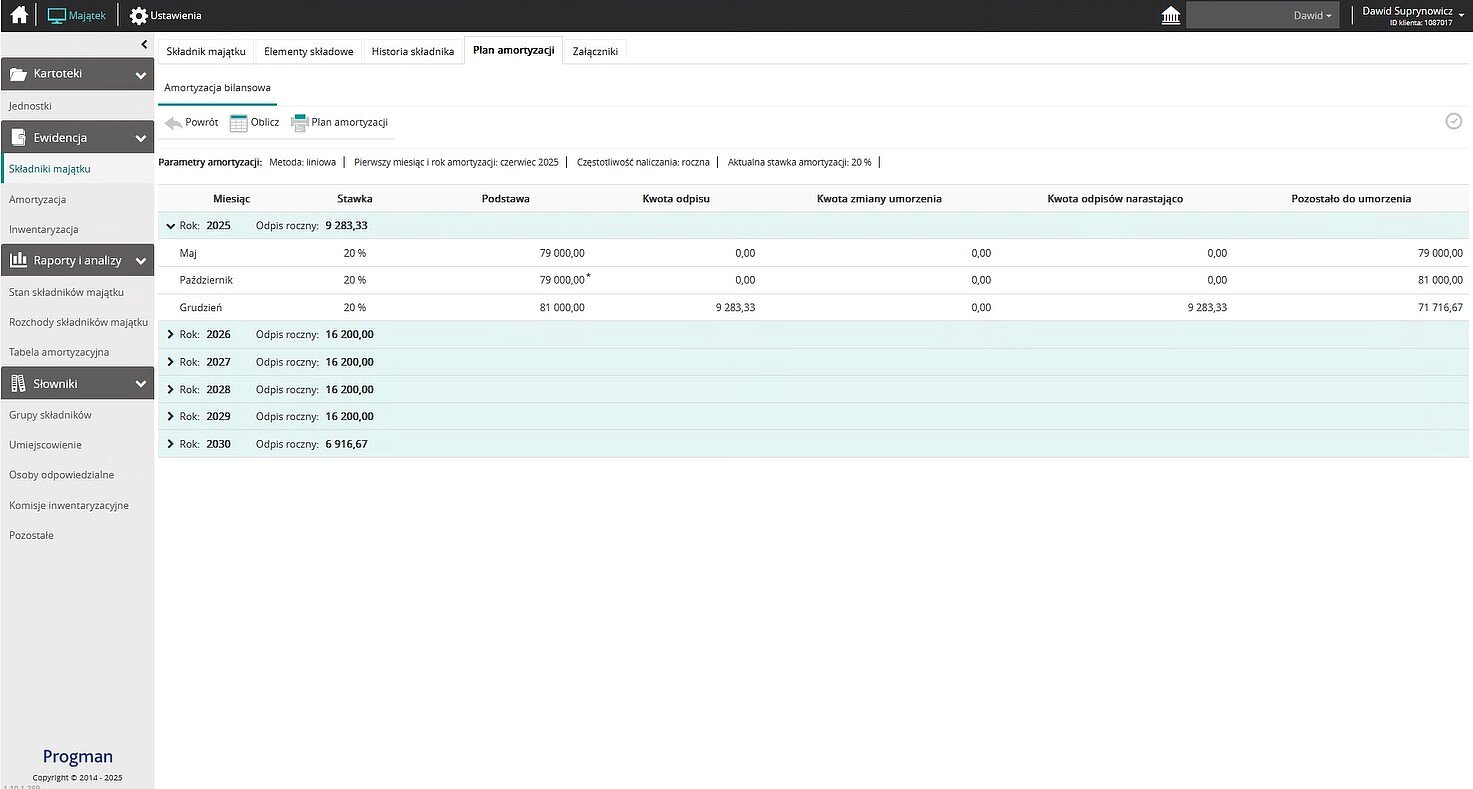Switch to the Historia składnika tab

[x=412, y=51]
